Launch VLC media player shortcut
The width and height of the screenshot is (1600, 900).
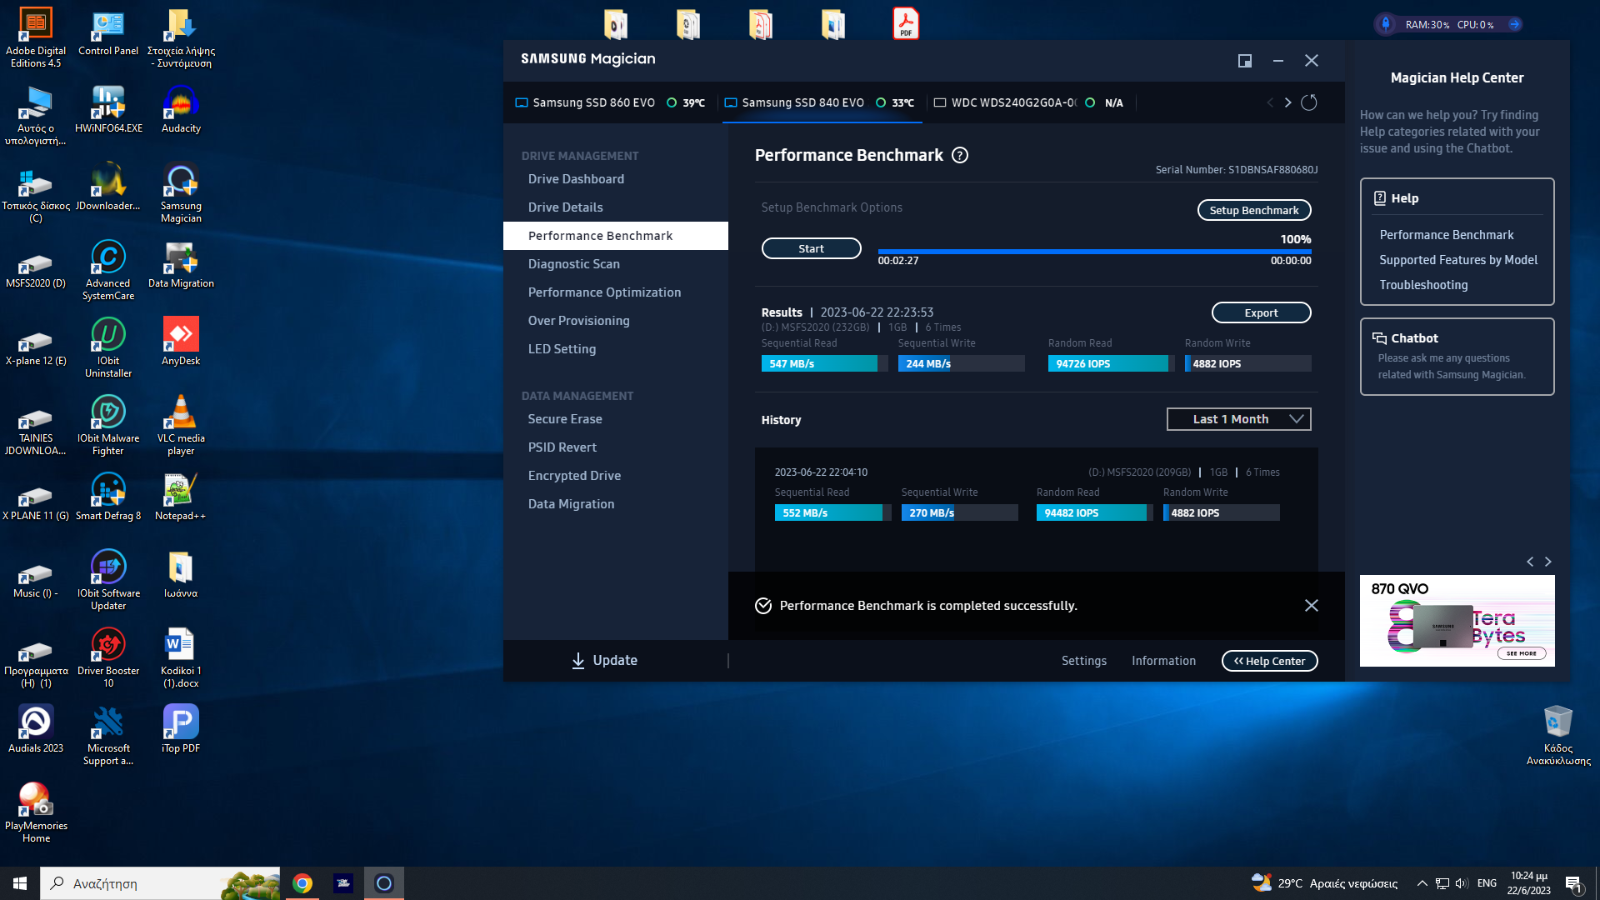pos(181,425)
